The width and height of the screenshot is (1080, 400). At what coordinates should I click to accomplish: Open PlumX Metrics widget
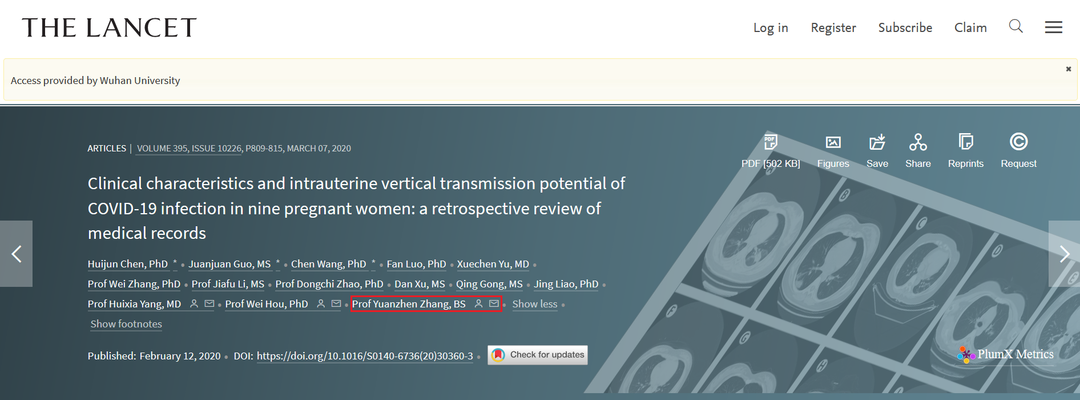coord(1006,355)
